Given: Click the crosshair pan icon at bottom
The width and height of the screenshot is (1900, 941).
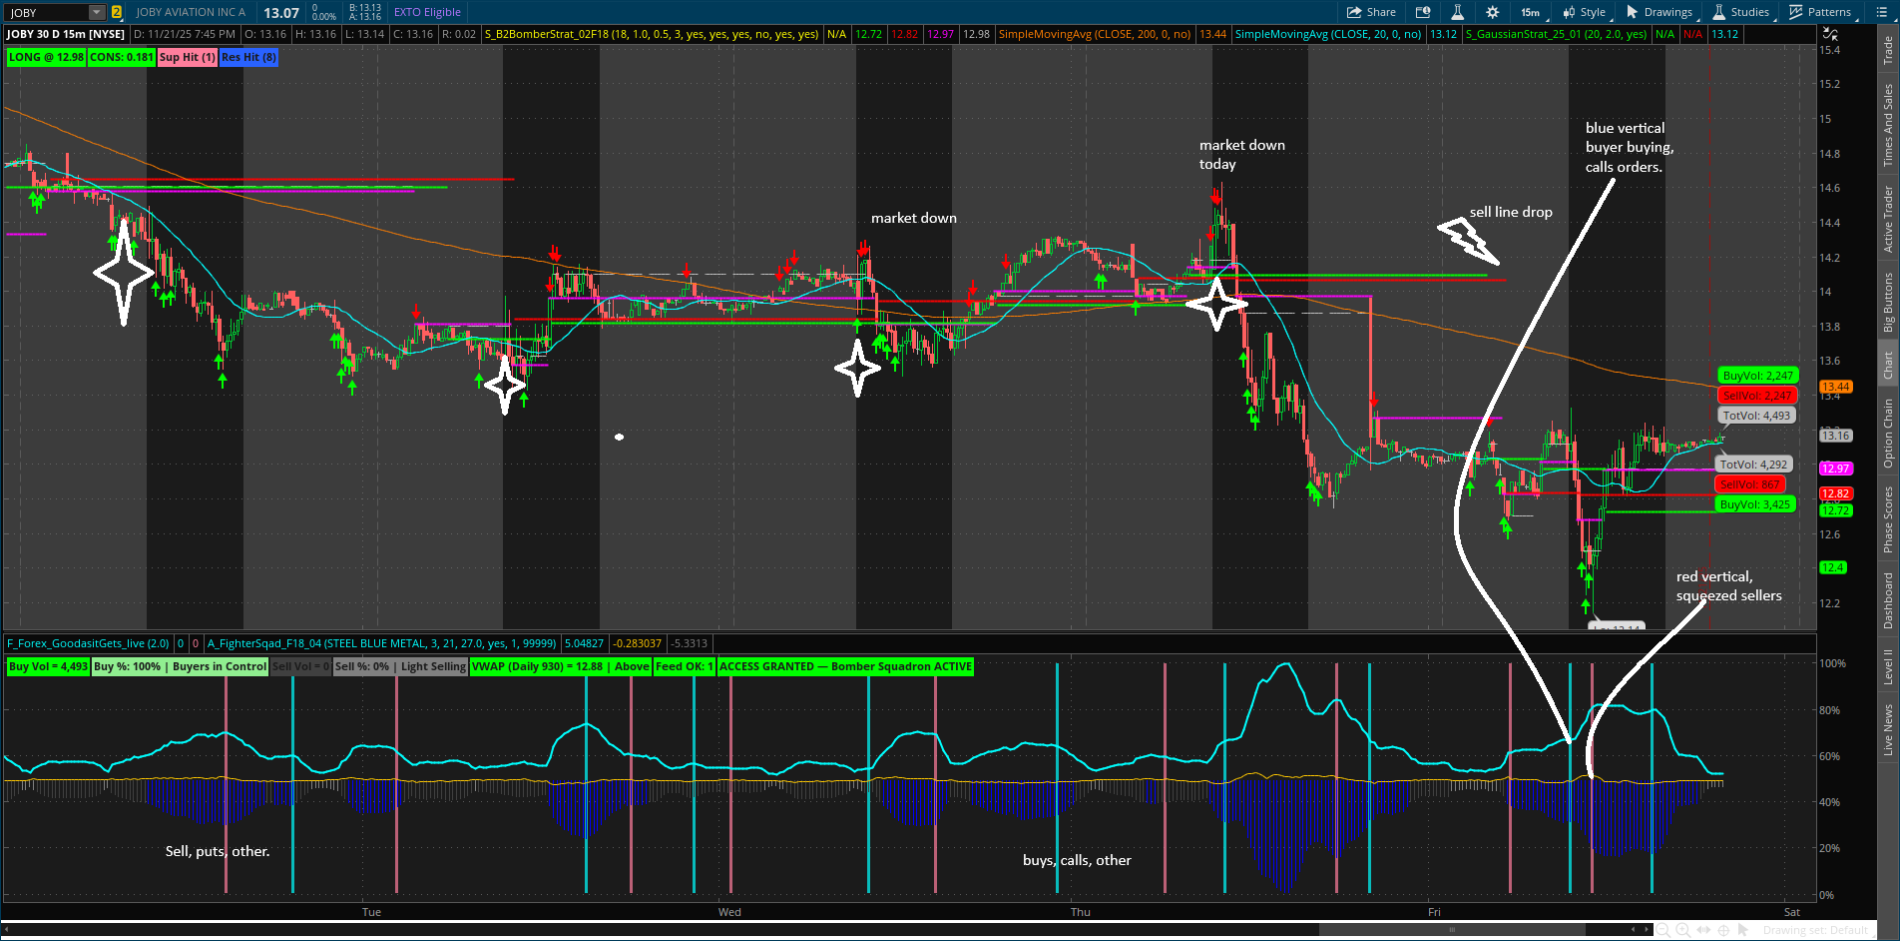Looking at the screenshot, I should pyautogui.click(x=1724, y=930).
